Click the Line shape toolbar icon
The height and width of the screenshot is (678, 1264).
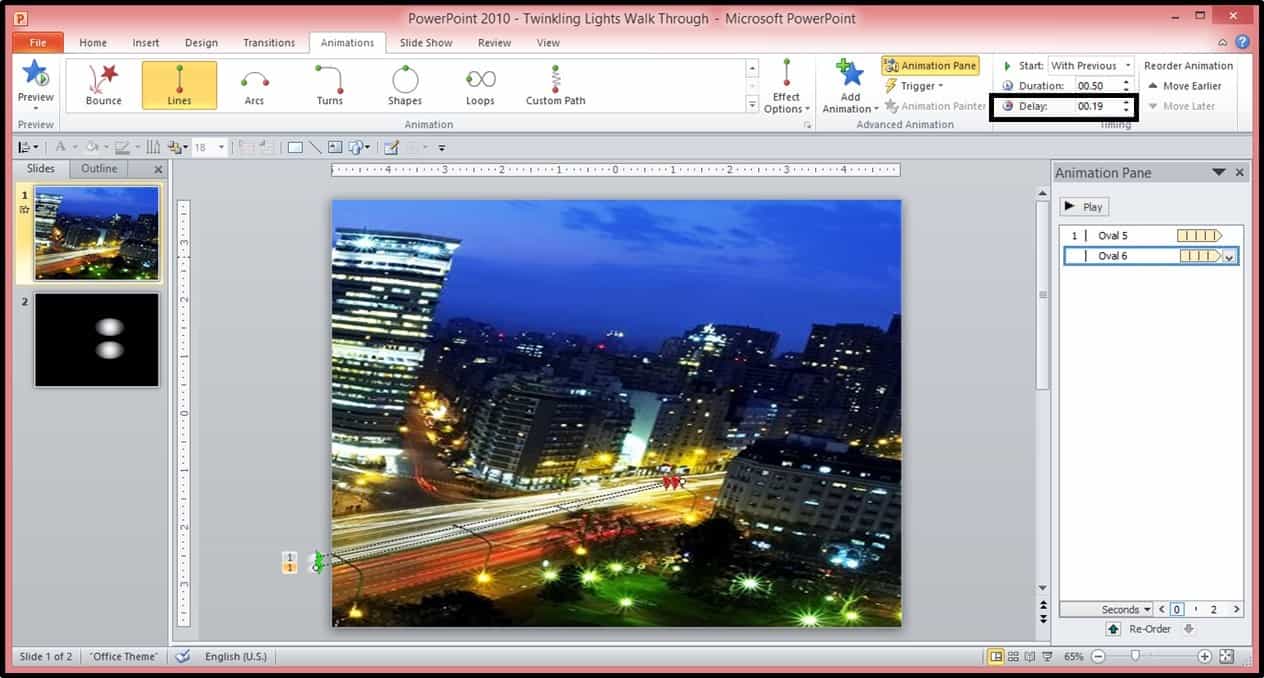click(x=315, y=147)
